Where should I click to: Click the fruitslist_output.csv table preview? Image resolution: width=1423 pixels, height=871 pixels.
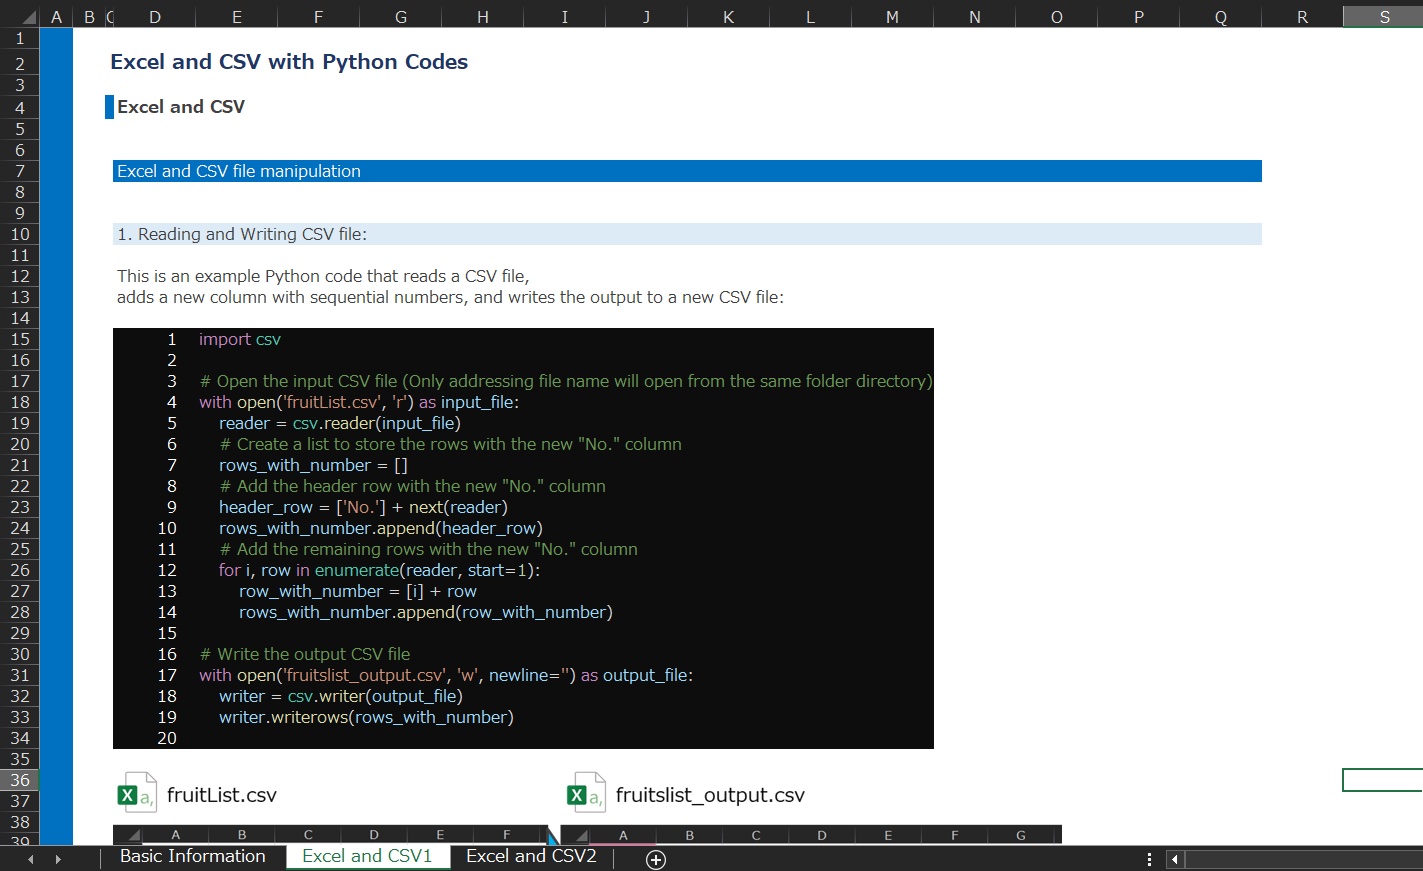(811, 835)
